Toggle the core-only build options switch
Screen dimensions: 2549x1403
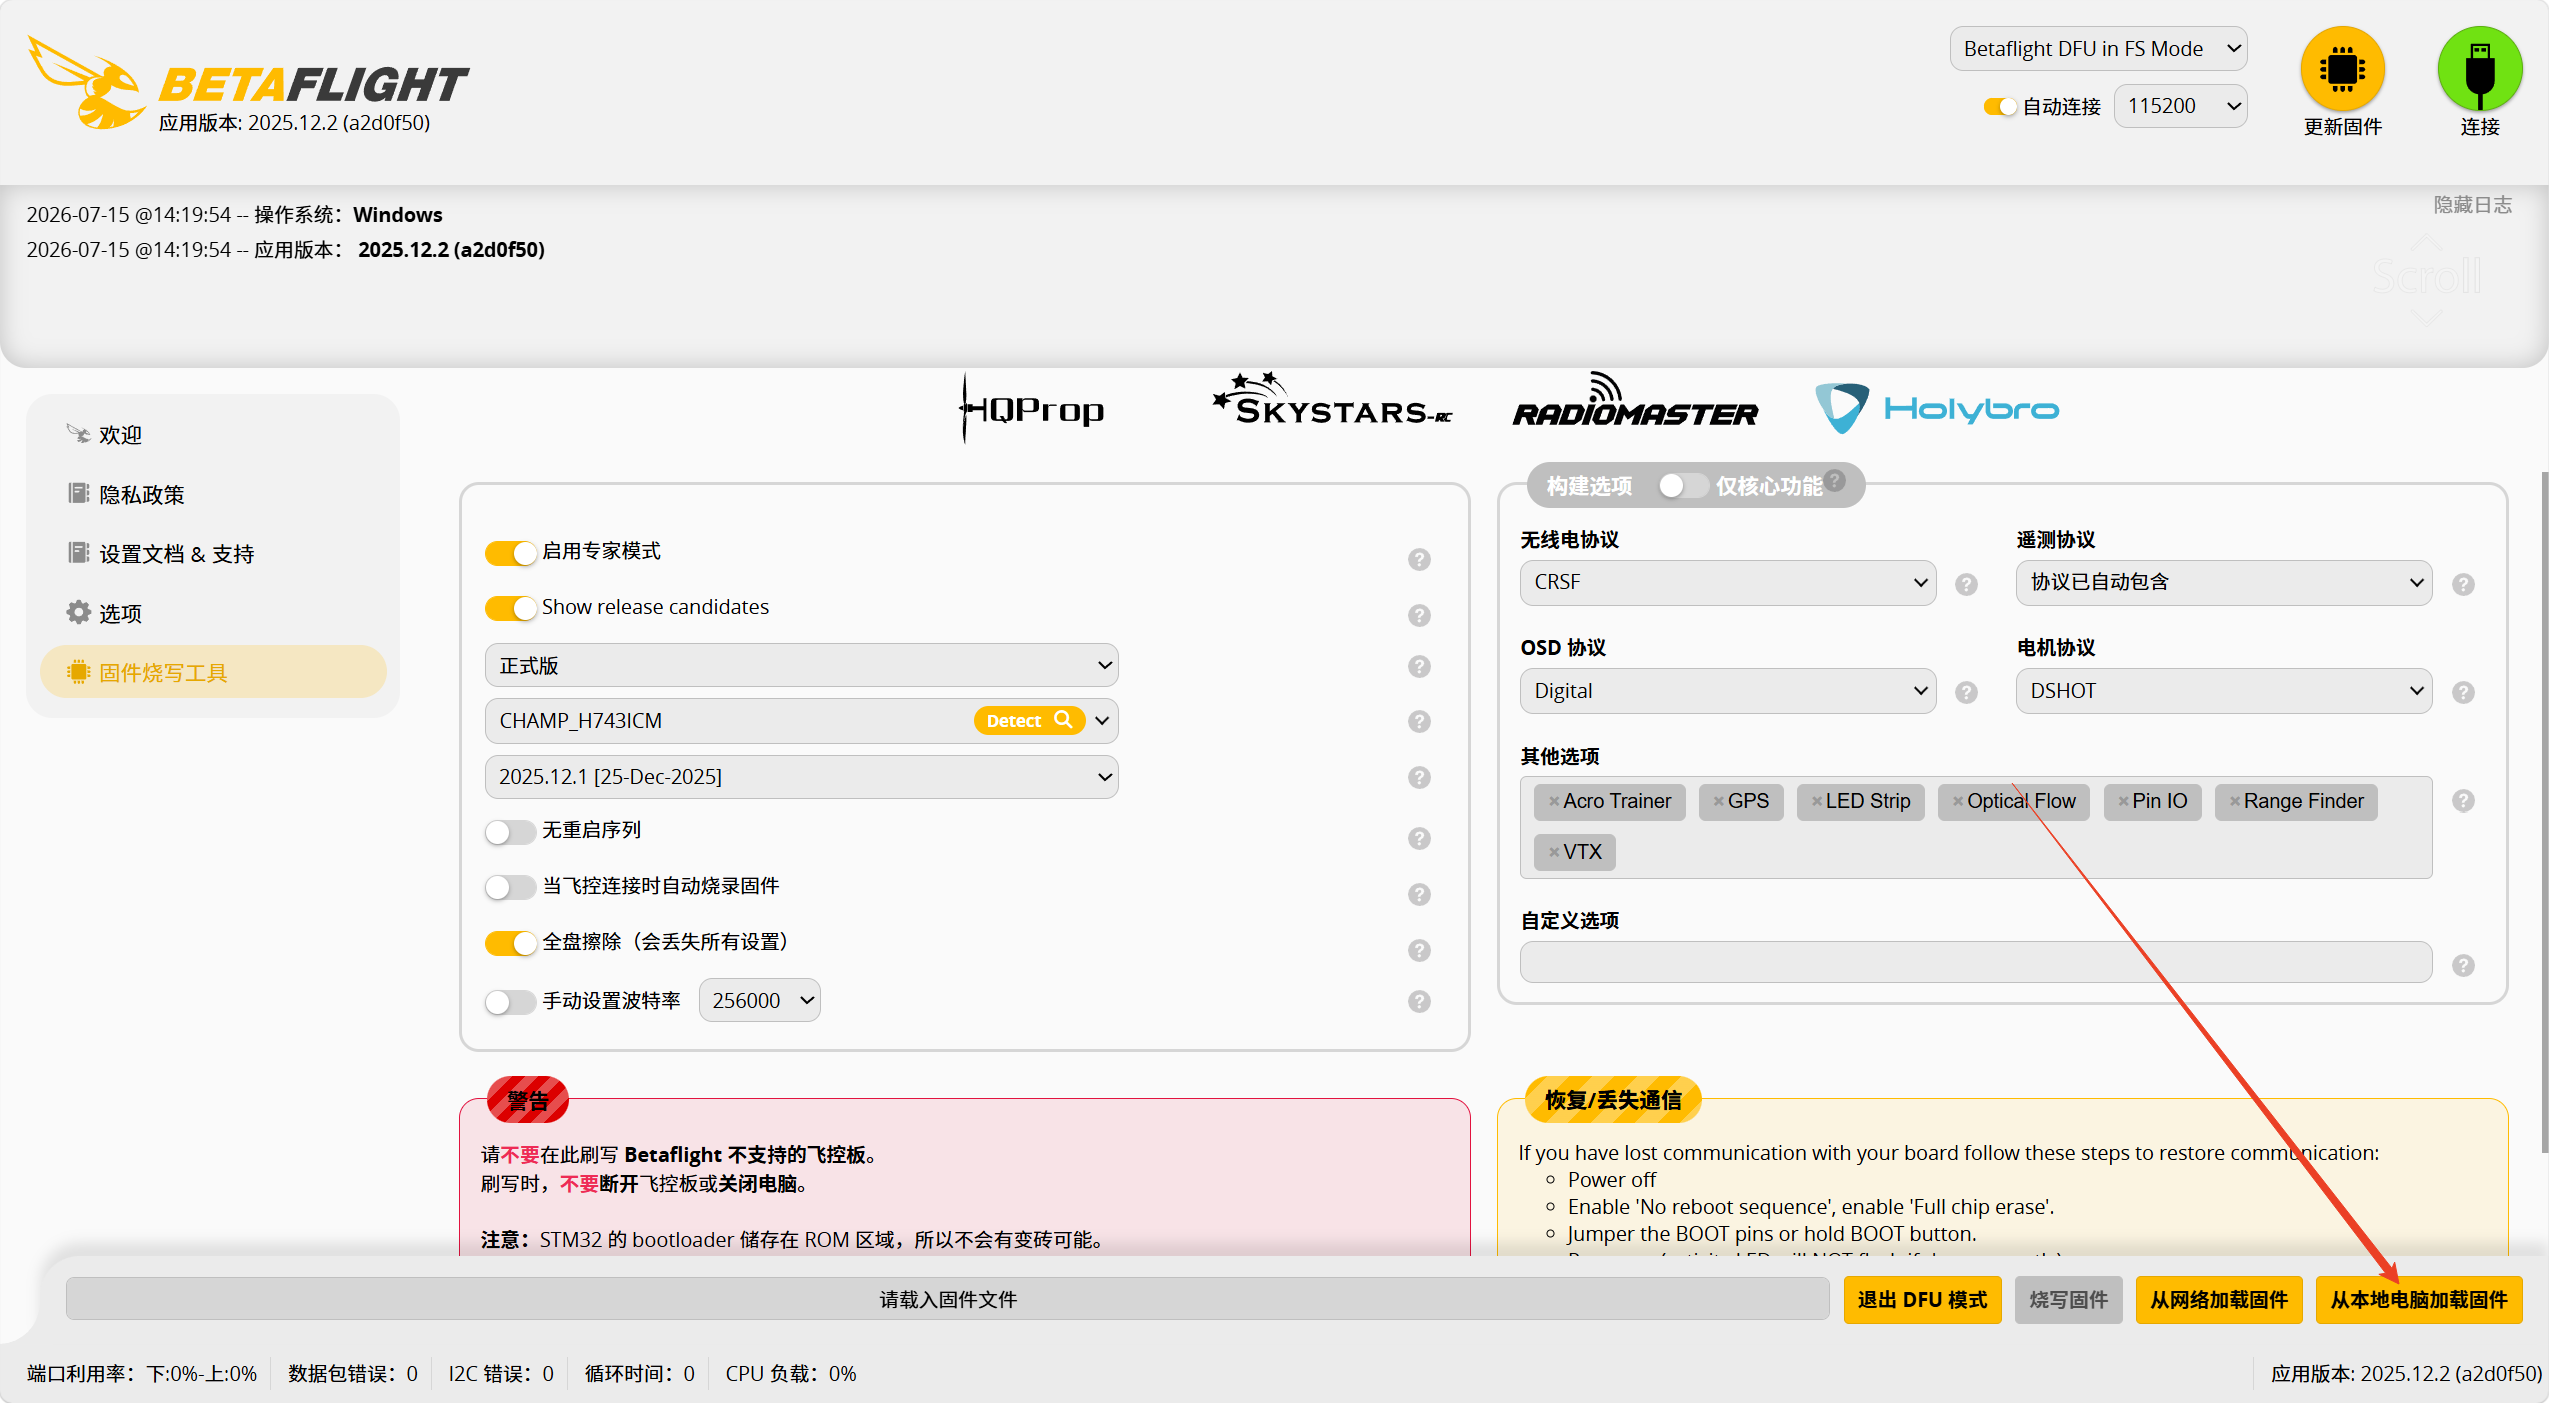(1681, 486)
